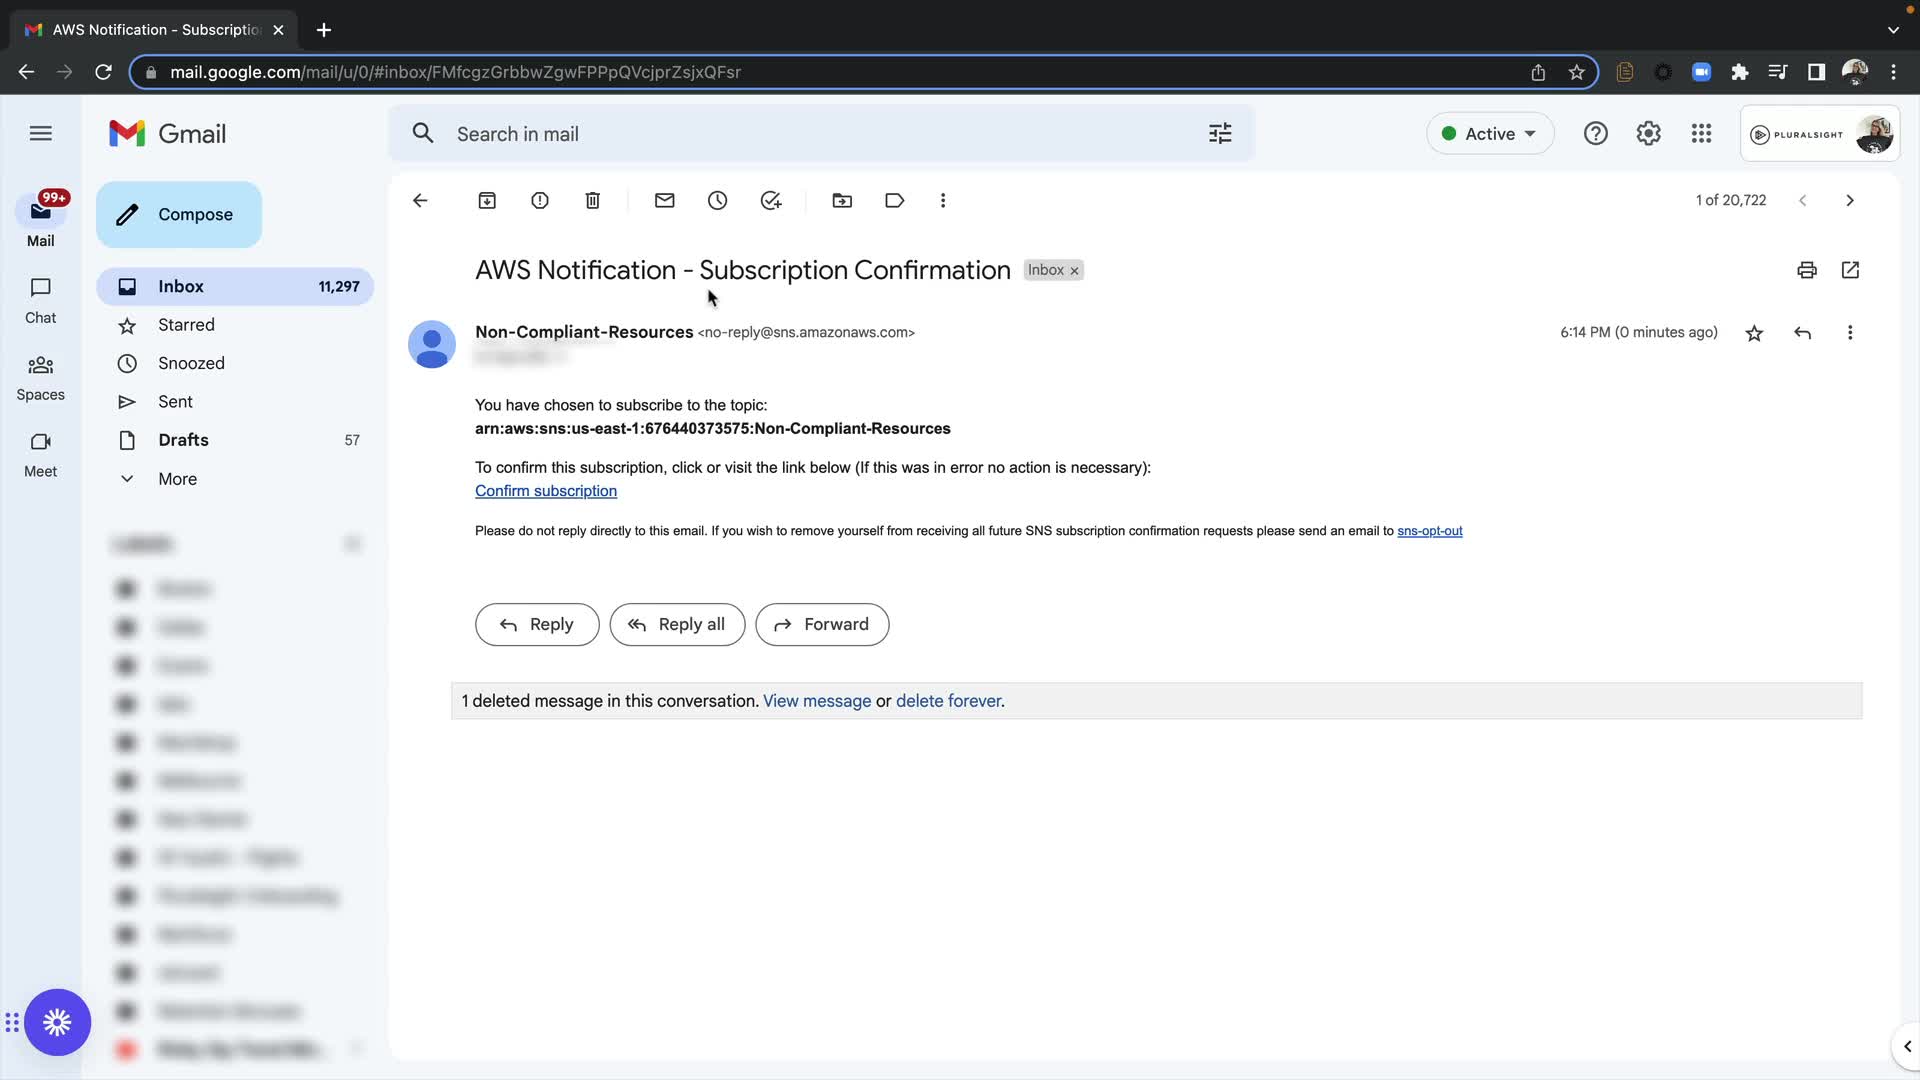Open the Starred folder
The height and width of the screenshot is (1080, 1920).
[x=186, y=325]
